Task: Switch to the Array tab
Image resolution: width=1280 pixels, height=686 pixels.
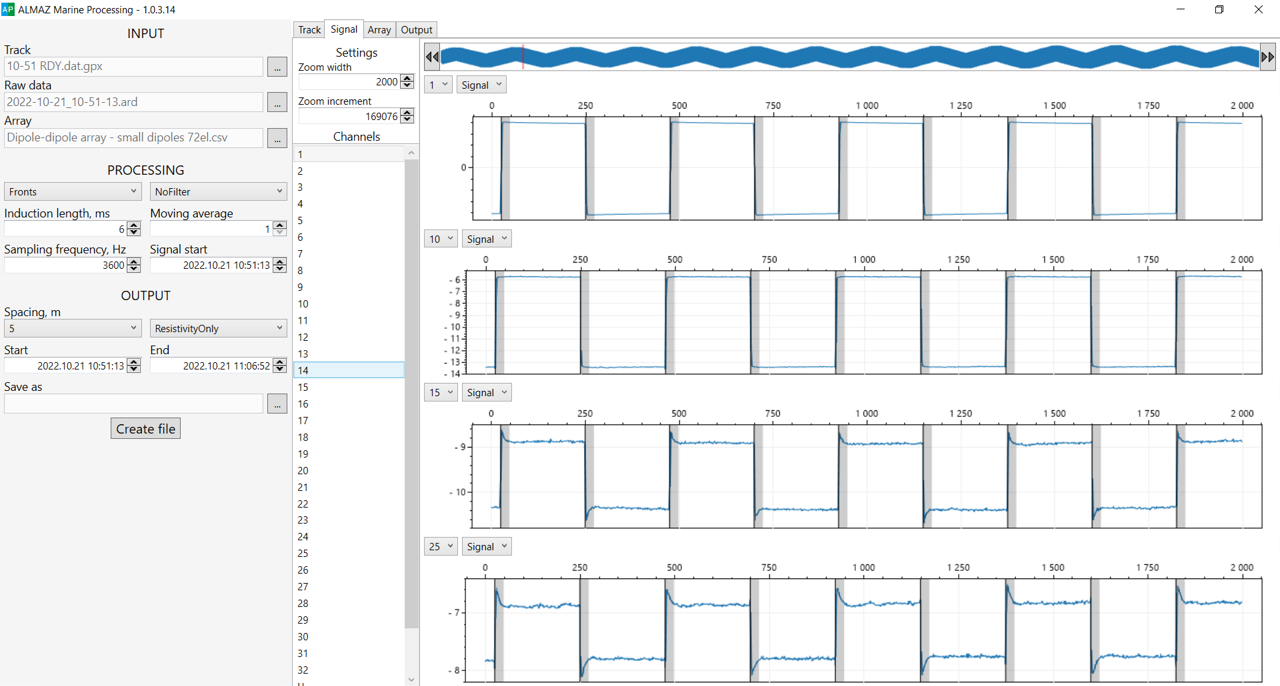Action: (379, 30)
